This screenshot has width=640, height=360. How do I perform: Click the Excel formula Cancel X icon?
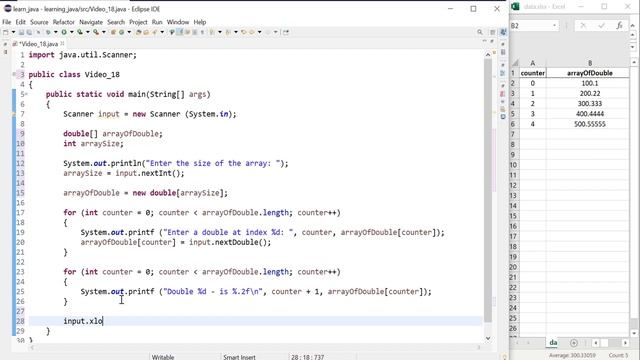pyautogui.click(x=583, y=25)
